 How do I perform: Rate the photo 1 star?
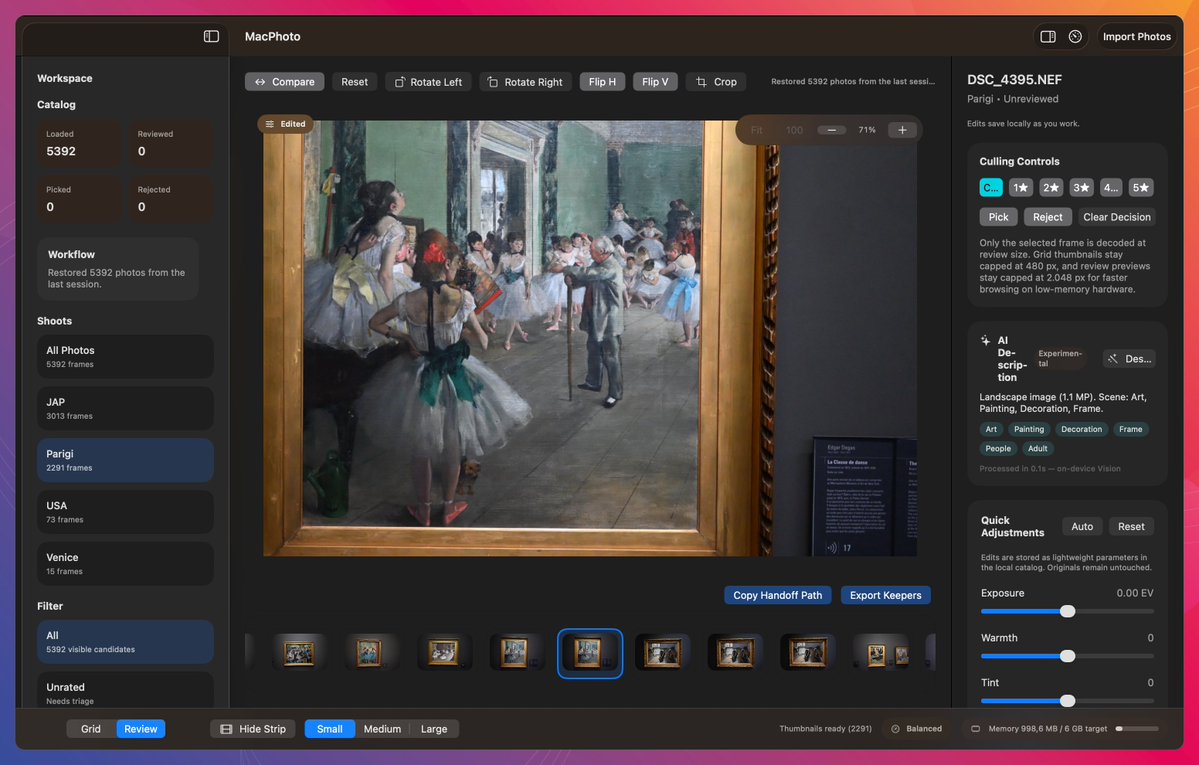coord(1021,187)
